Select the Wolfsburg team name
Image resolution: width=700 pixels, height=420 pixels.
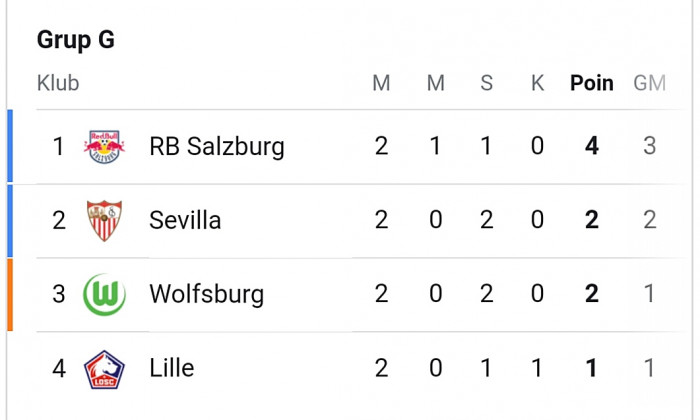click(207, 295)
